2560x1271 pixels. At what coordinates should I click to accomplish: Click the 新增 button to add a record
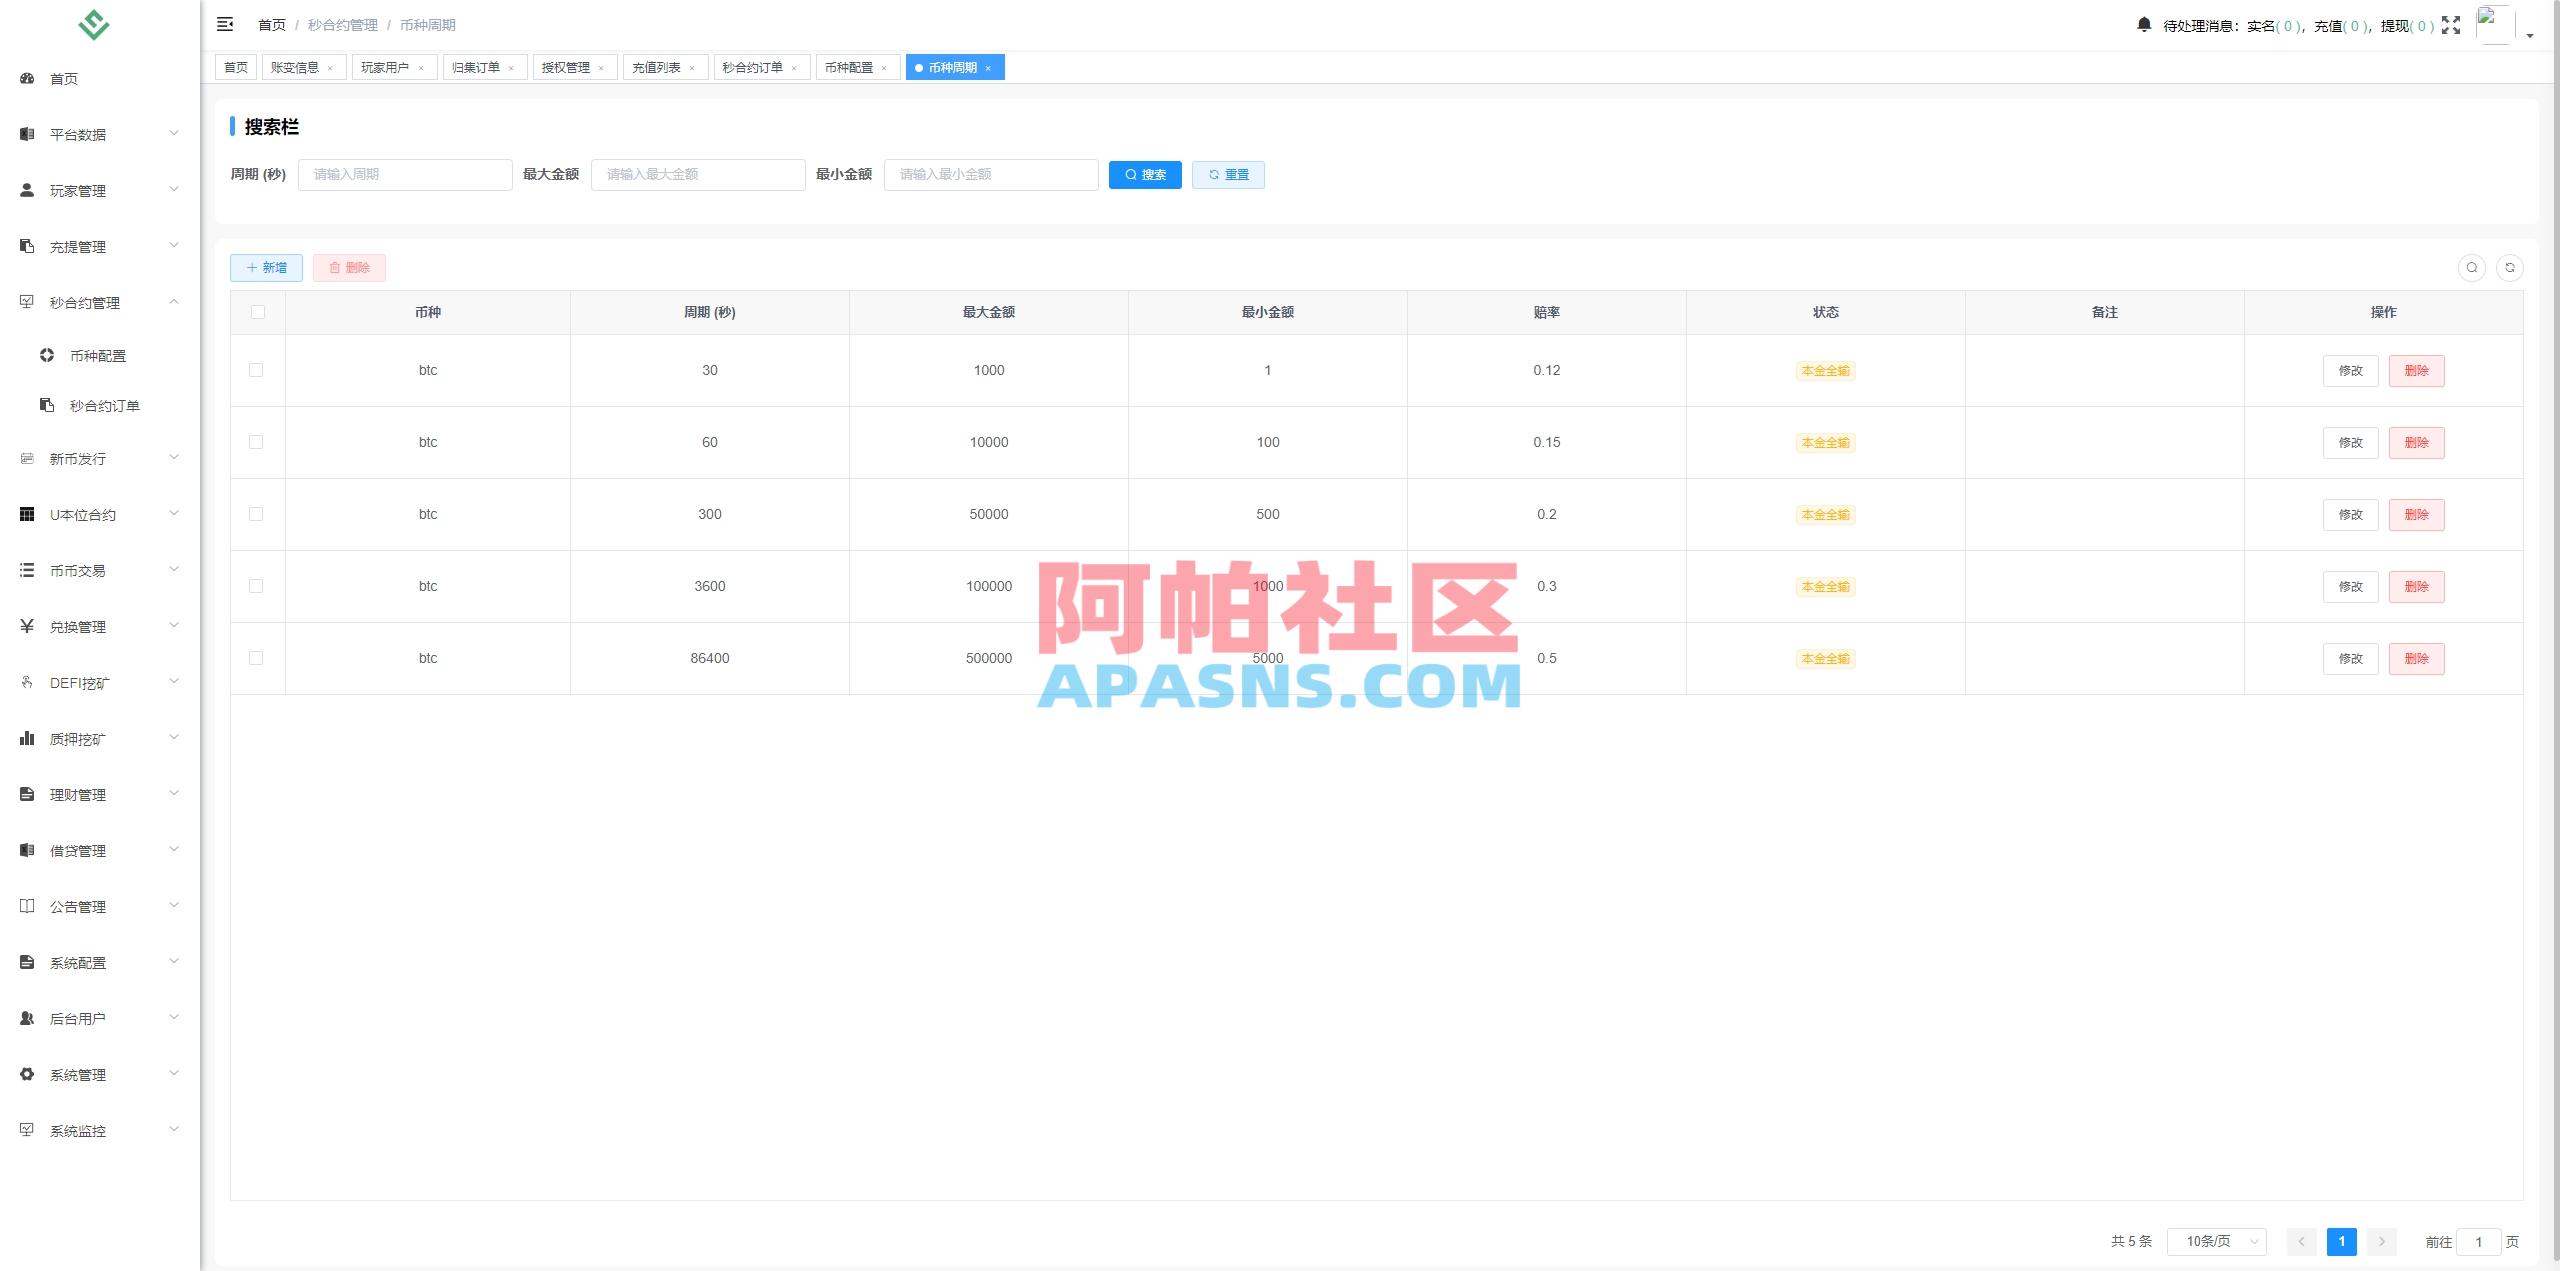(265, 267)
